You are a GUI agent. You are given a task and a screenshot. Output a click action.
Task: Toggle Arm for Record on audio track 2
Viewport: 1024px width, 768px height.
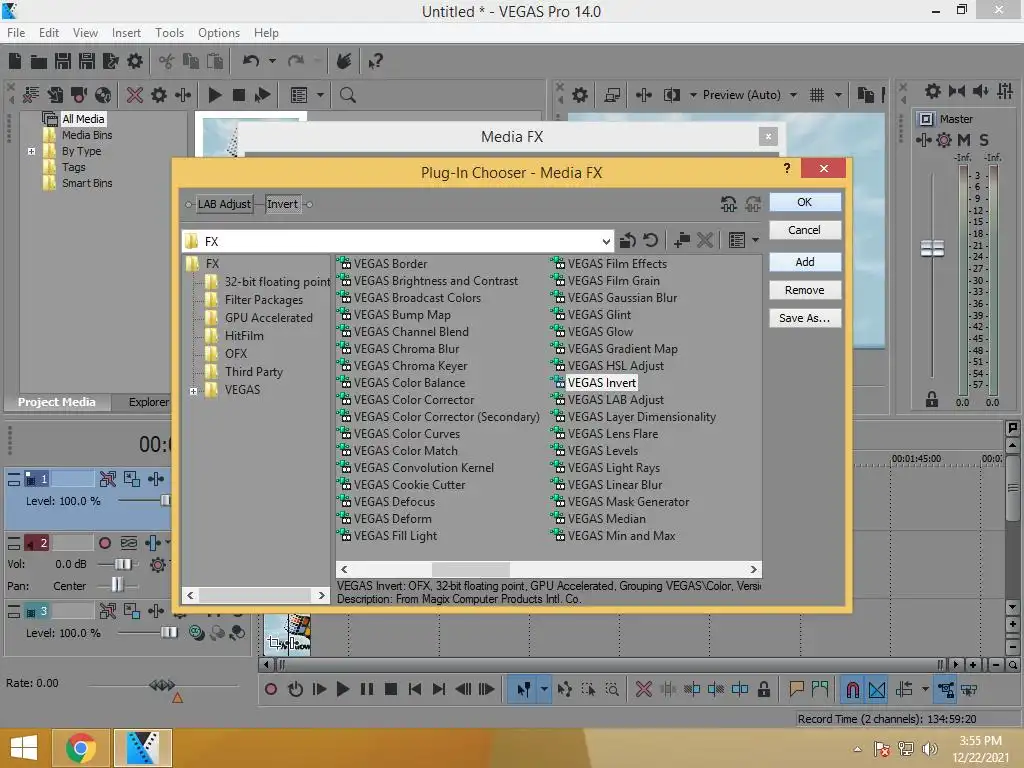(104, 543)
